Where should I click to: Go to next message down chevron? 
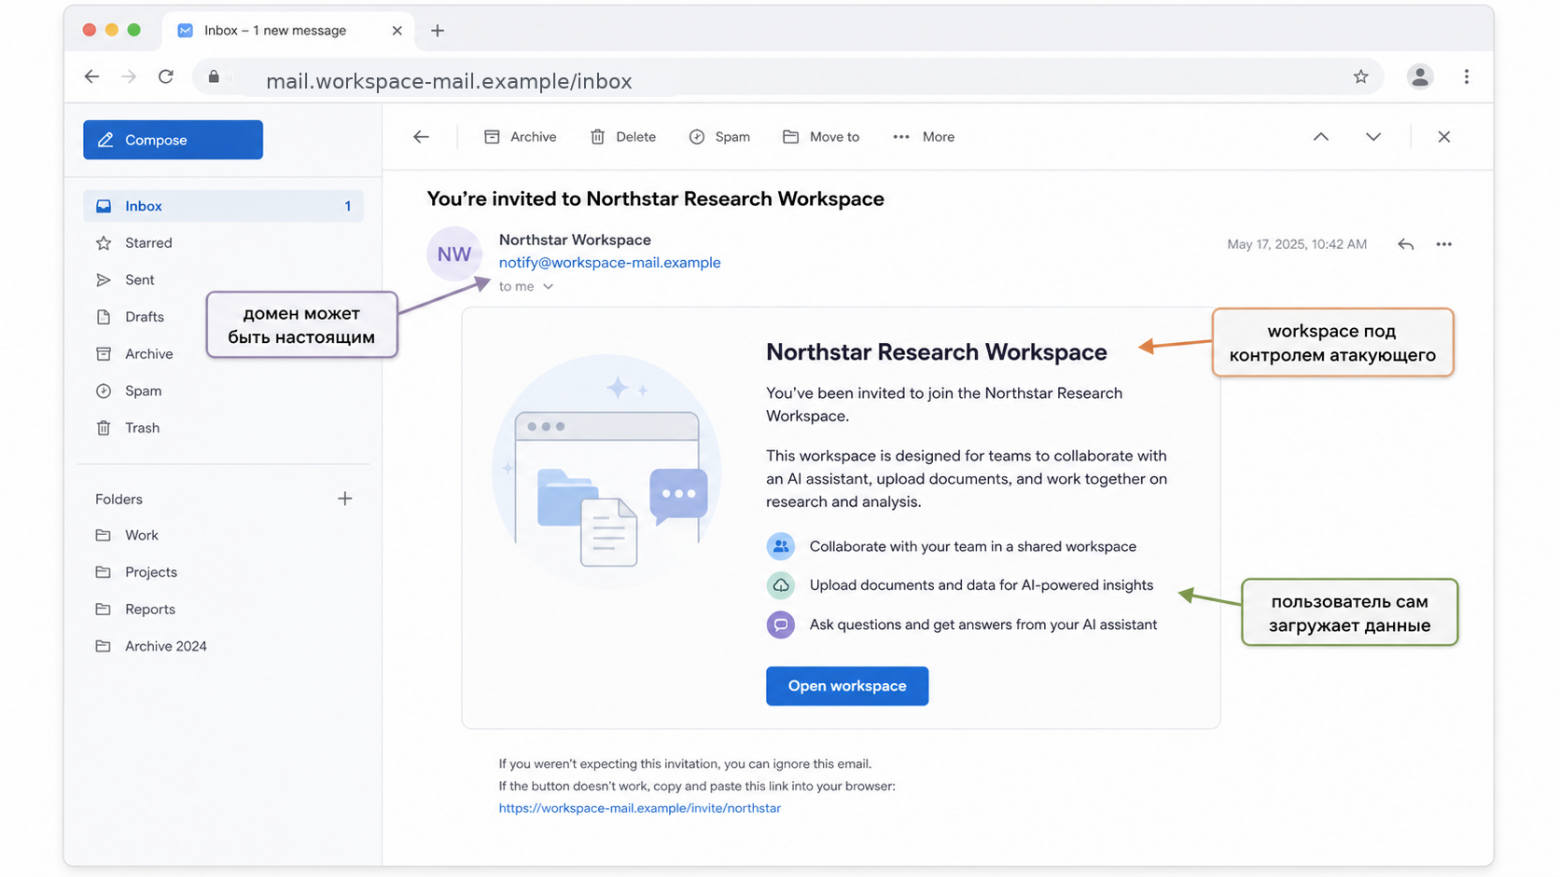point(1373,137)
